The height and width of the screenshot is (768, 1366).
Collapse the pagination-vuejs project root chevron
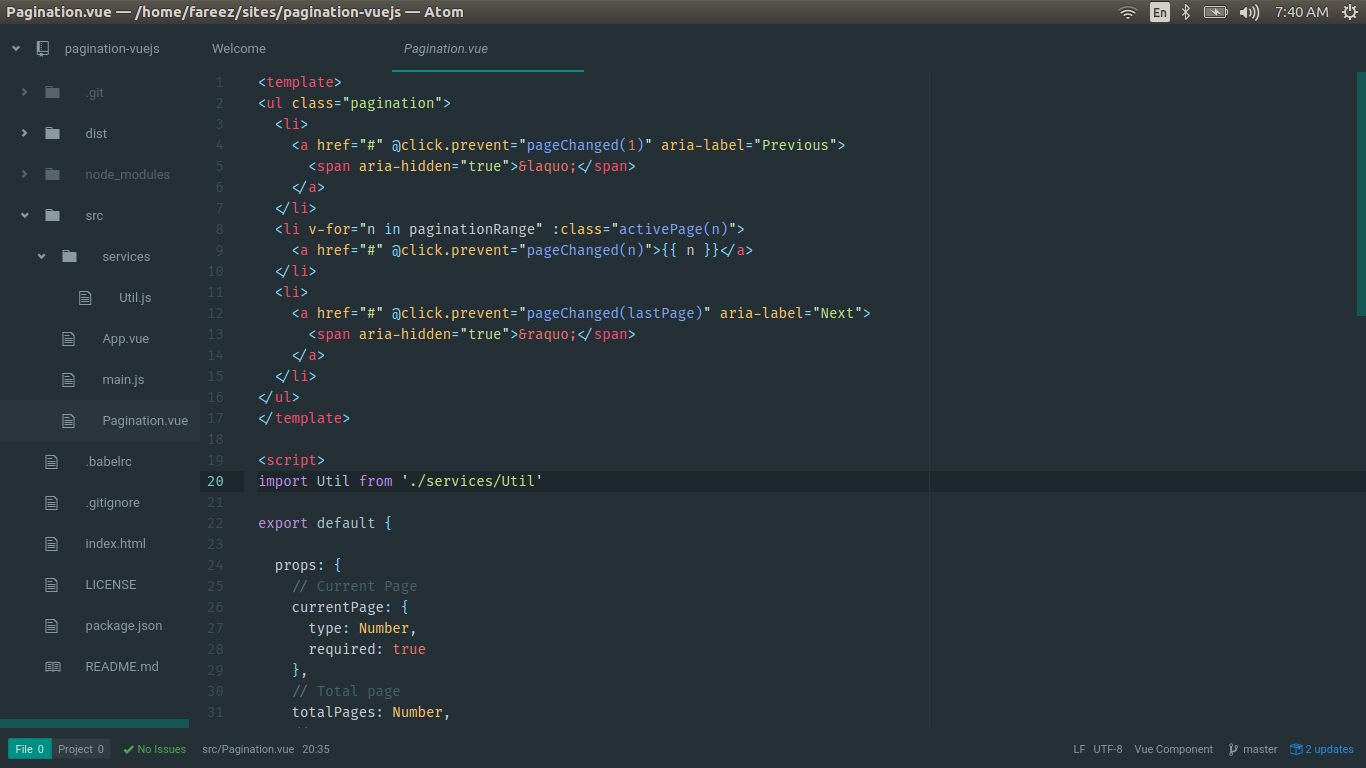click(x=16, y=48)
